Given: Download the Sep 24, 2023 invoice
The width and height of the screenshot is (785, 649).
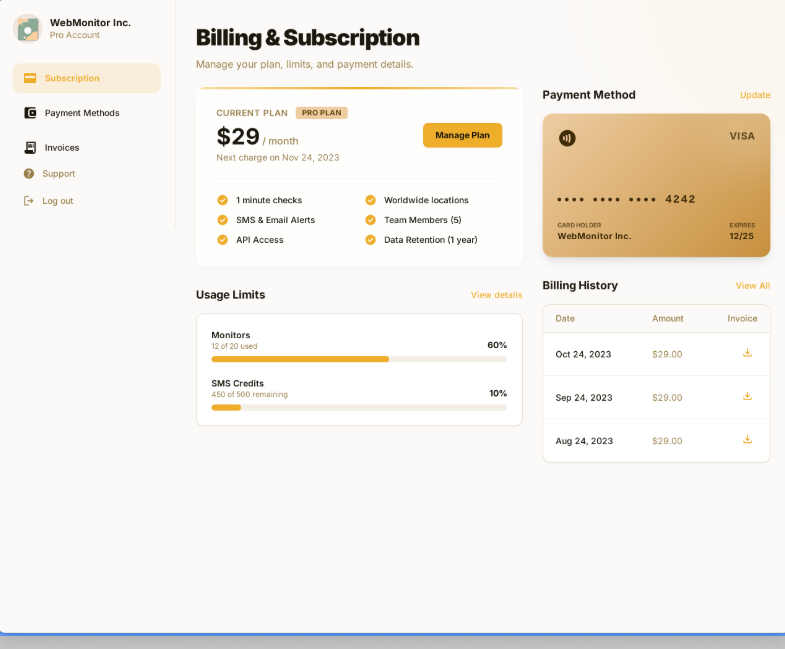Looking at the screenshot, I should [x=747, y=396].
